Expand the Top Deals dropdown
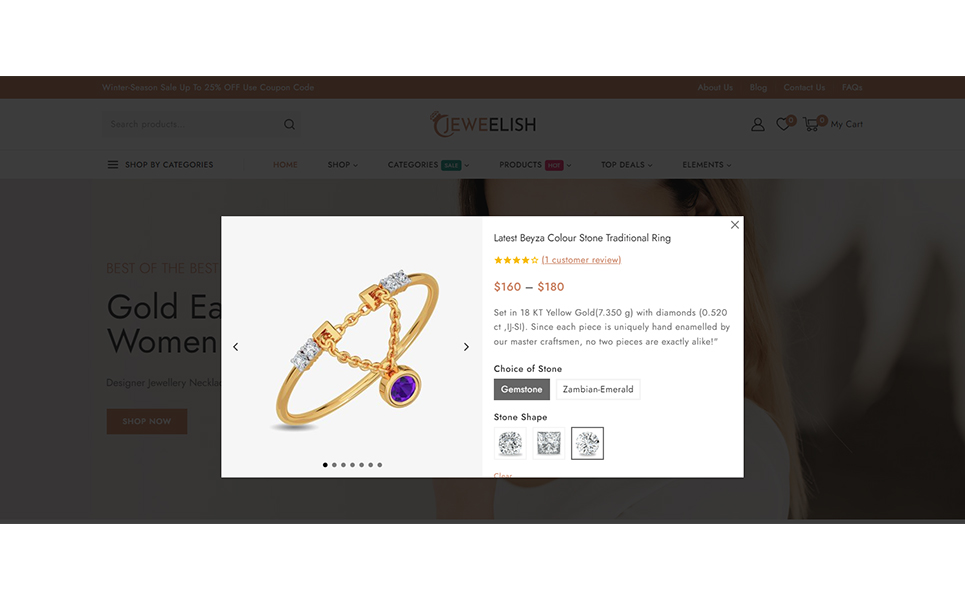 [x=627, y=165]
